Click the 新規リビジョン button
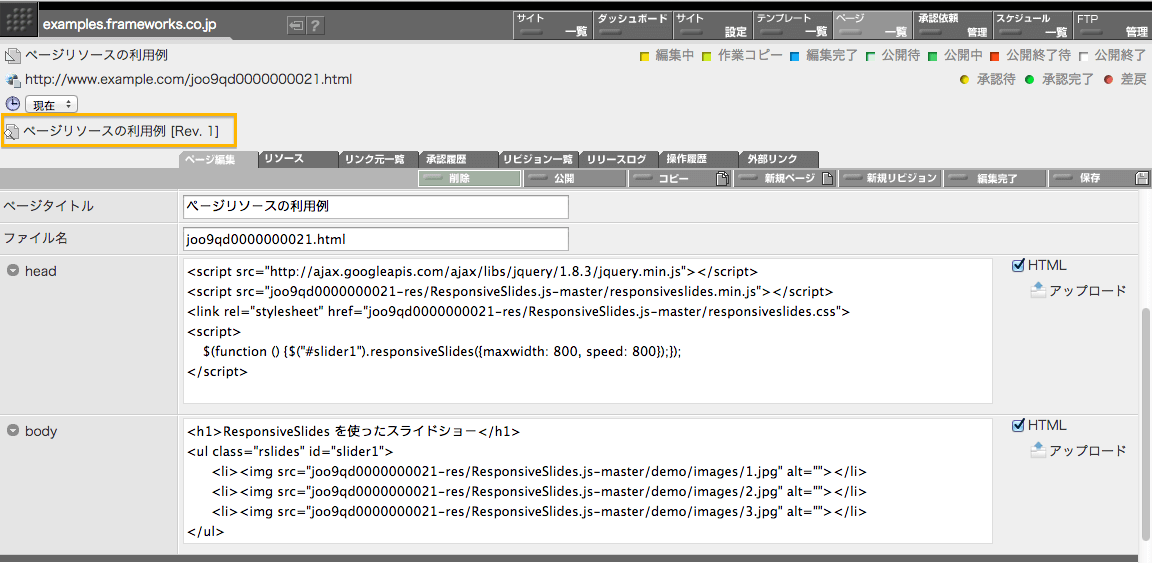The image size is (1152, 563). coord(890,179)
